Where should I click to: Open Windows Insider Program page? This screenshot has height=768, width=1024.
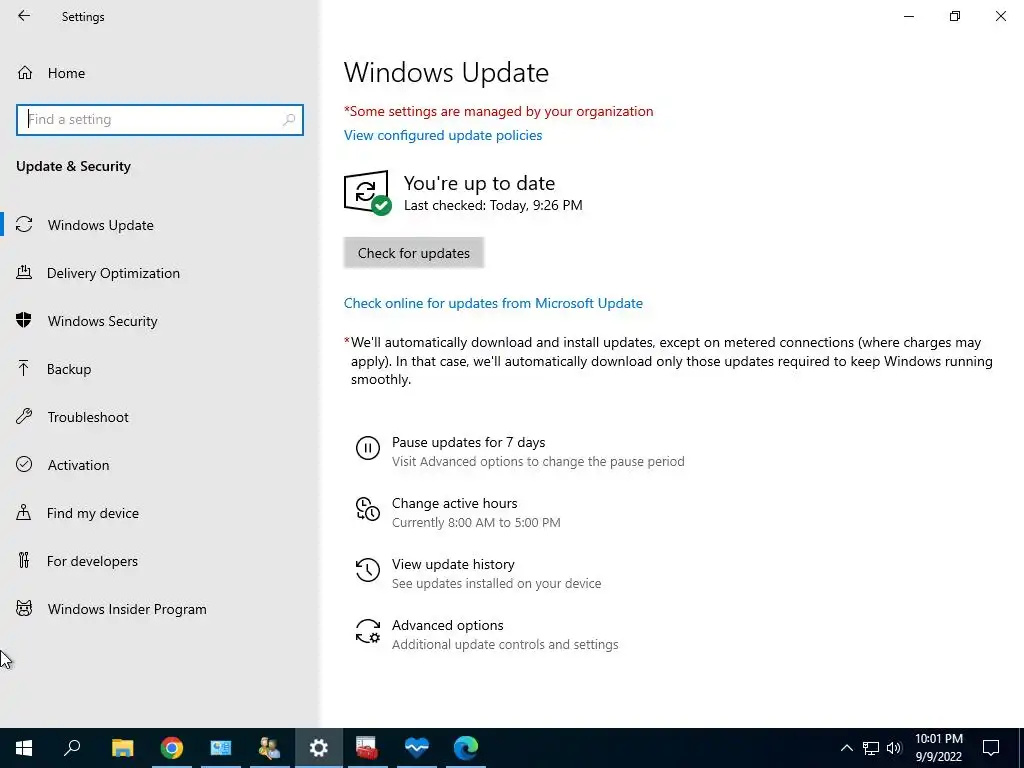127,609
